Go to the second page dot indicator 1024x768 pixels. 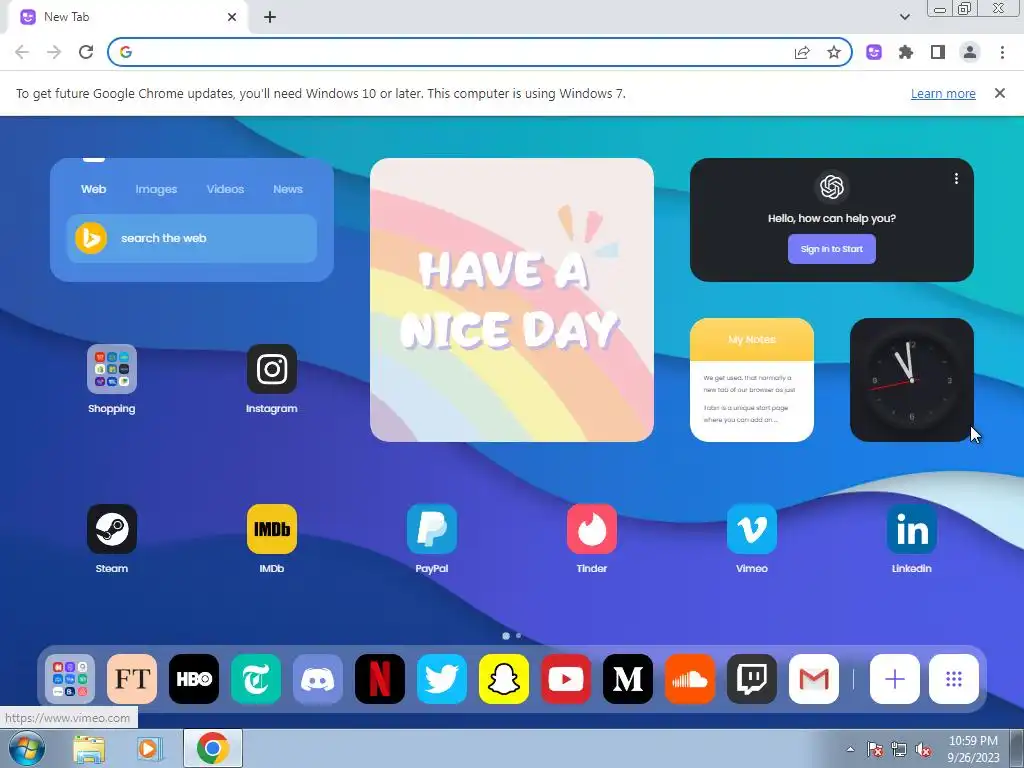pyautogui.click(x=519, y=635)
